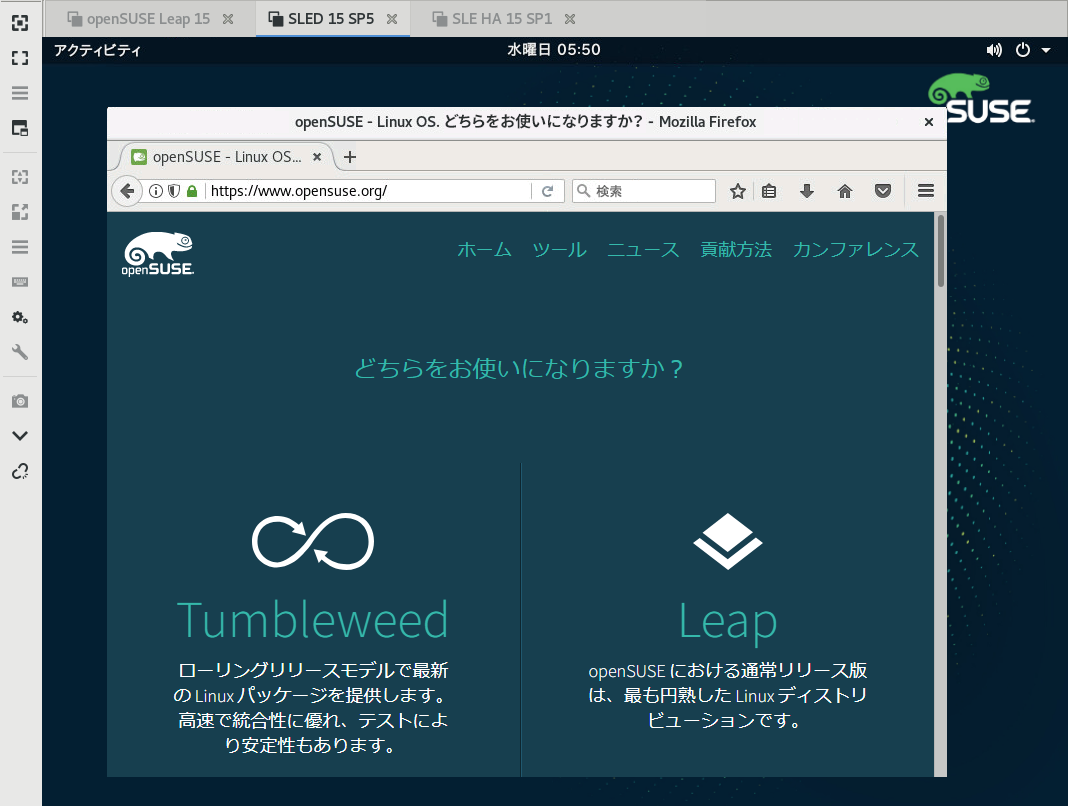The height and width of the screenshot is (806, 1068).
Task: Open a new Firefox tab with plus button
Action: 350,157
